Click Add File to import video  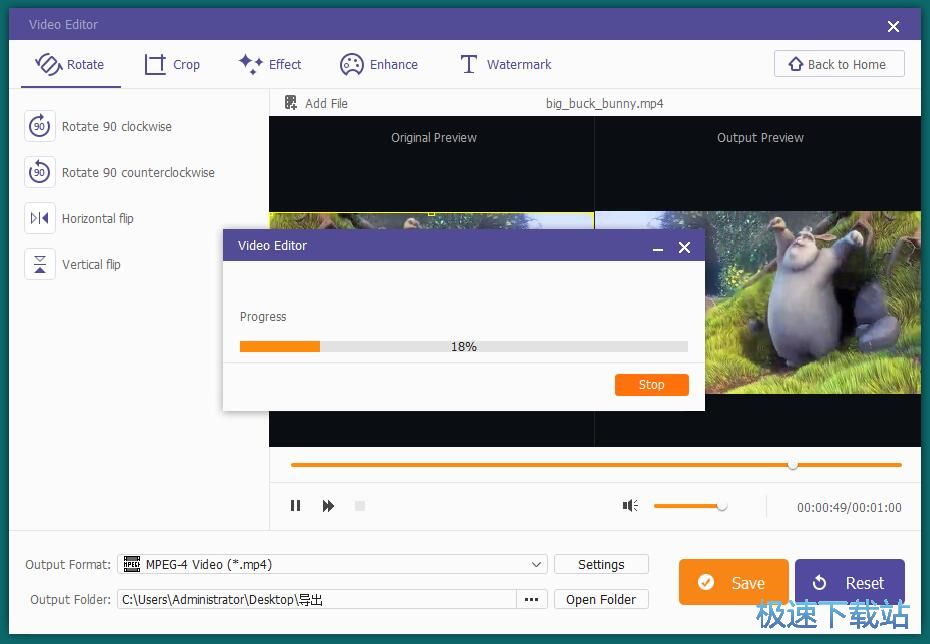[x=316, y=103]
